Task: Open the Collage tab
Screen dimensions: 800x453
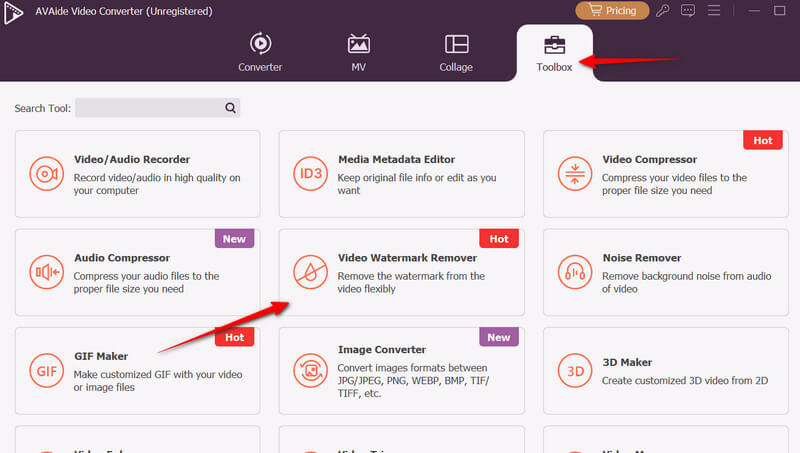Action: (x=456, y=53)
